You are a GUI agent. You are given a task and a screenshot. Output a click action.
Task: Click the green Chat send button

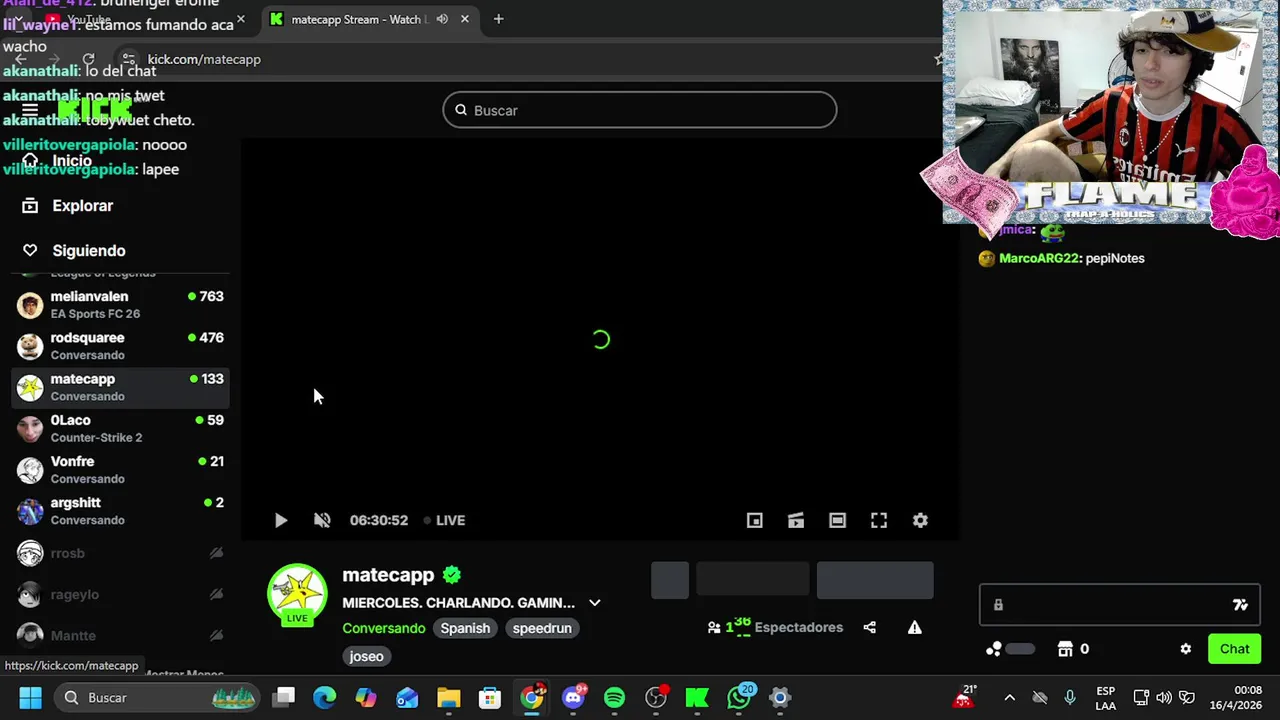pos(1234,649)
